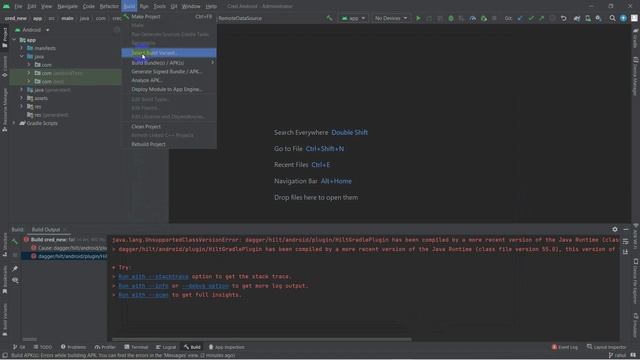Expand the java (generated) folder
Image resolution: width=640 pixels, height=360 pixels.
[x=22, y=90]
